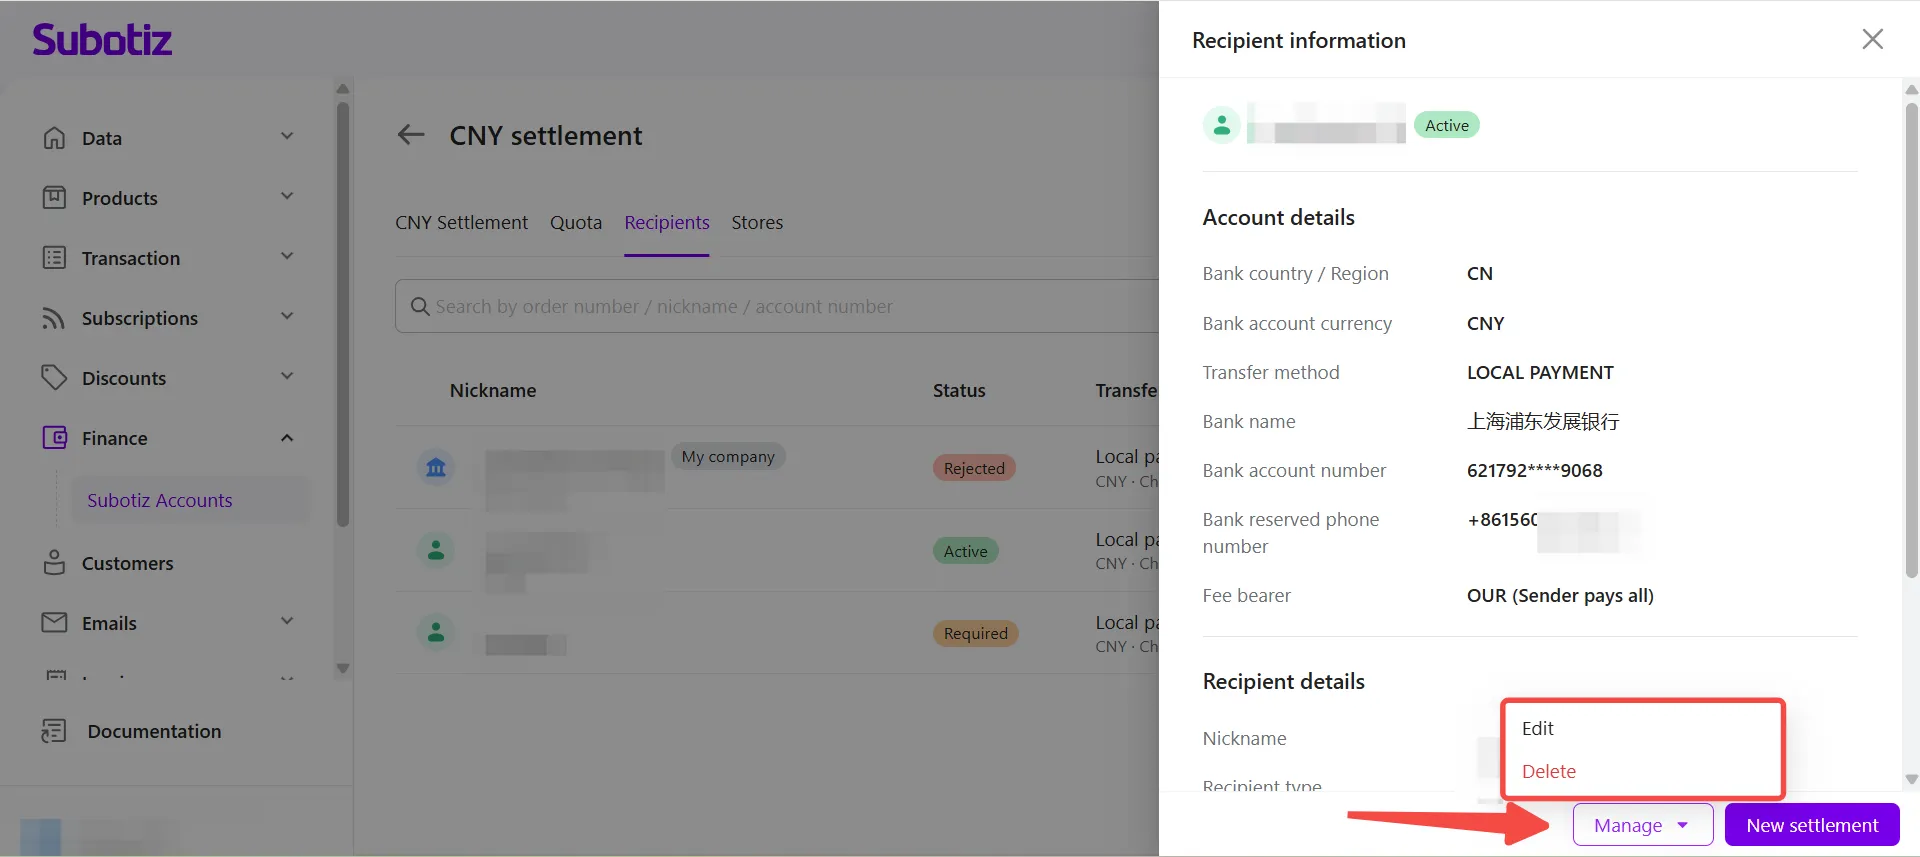1920x857 pixels.
Task: Click the My company tag
Action: 728,456
